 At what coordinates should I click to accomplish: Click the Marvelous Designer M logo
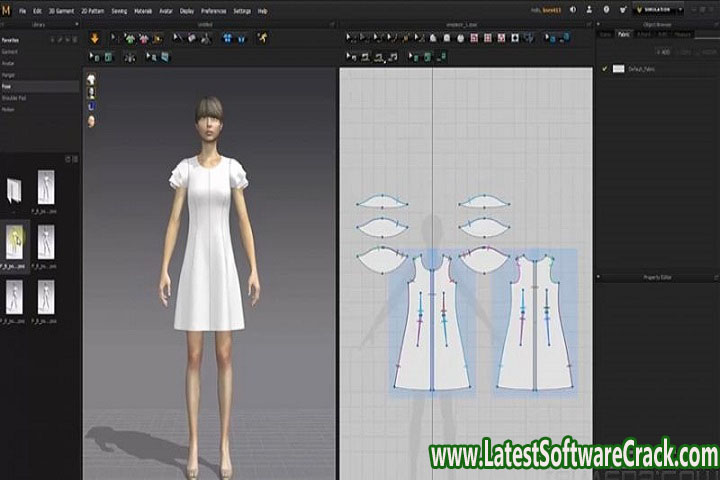tap(6, 10)
